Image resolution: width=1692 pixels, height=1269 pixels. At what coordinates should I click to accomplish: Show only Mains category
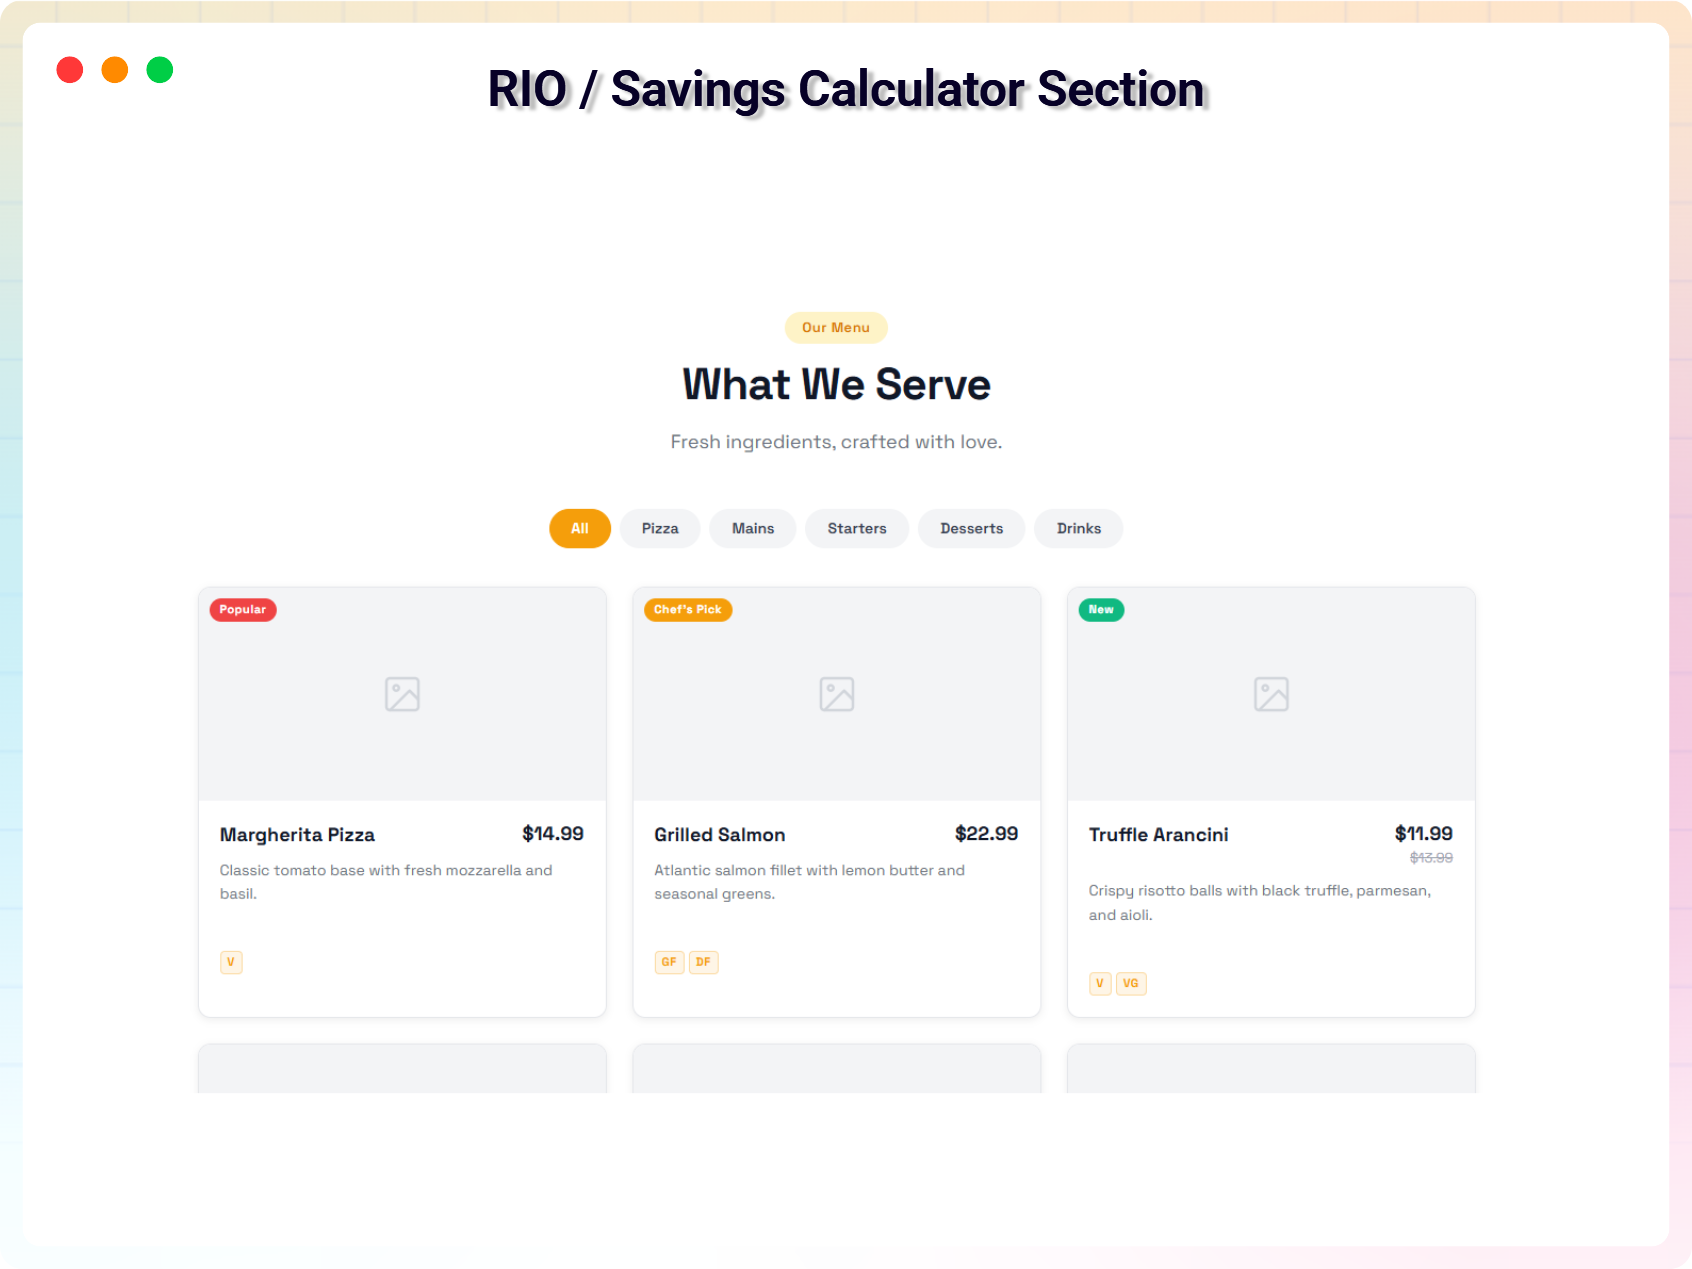pos(753,528)
